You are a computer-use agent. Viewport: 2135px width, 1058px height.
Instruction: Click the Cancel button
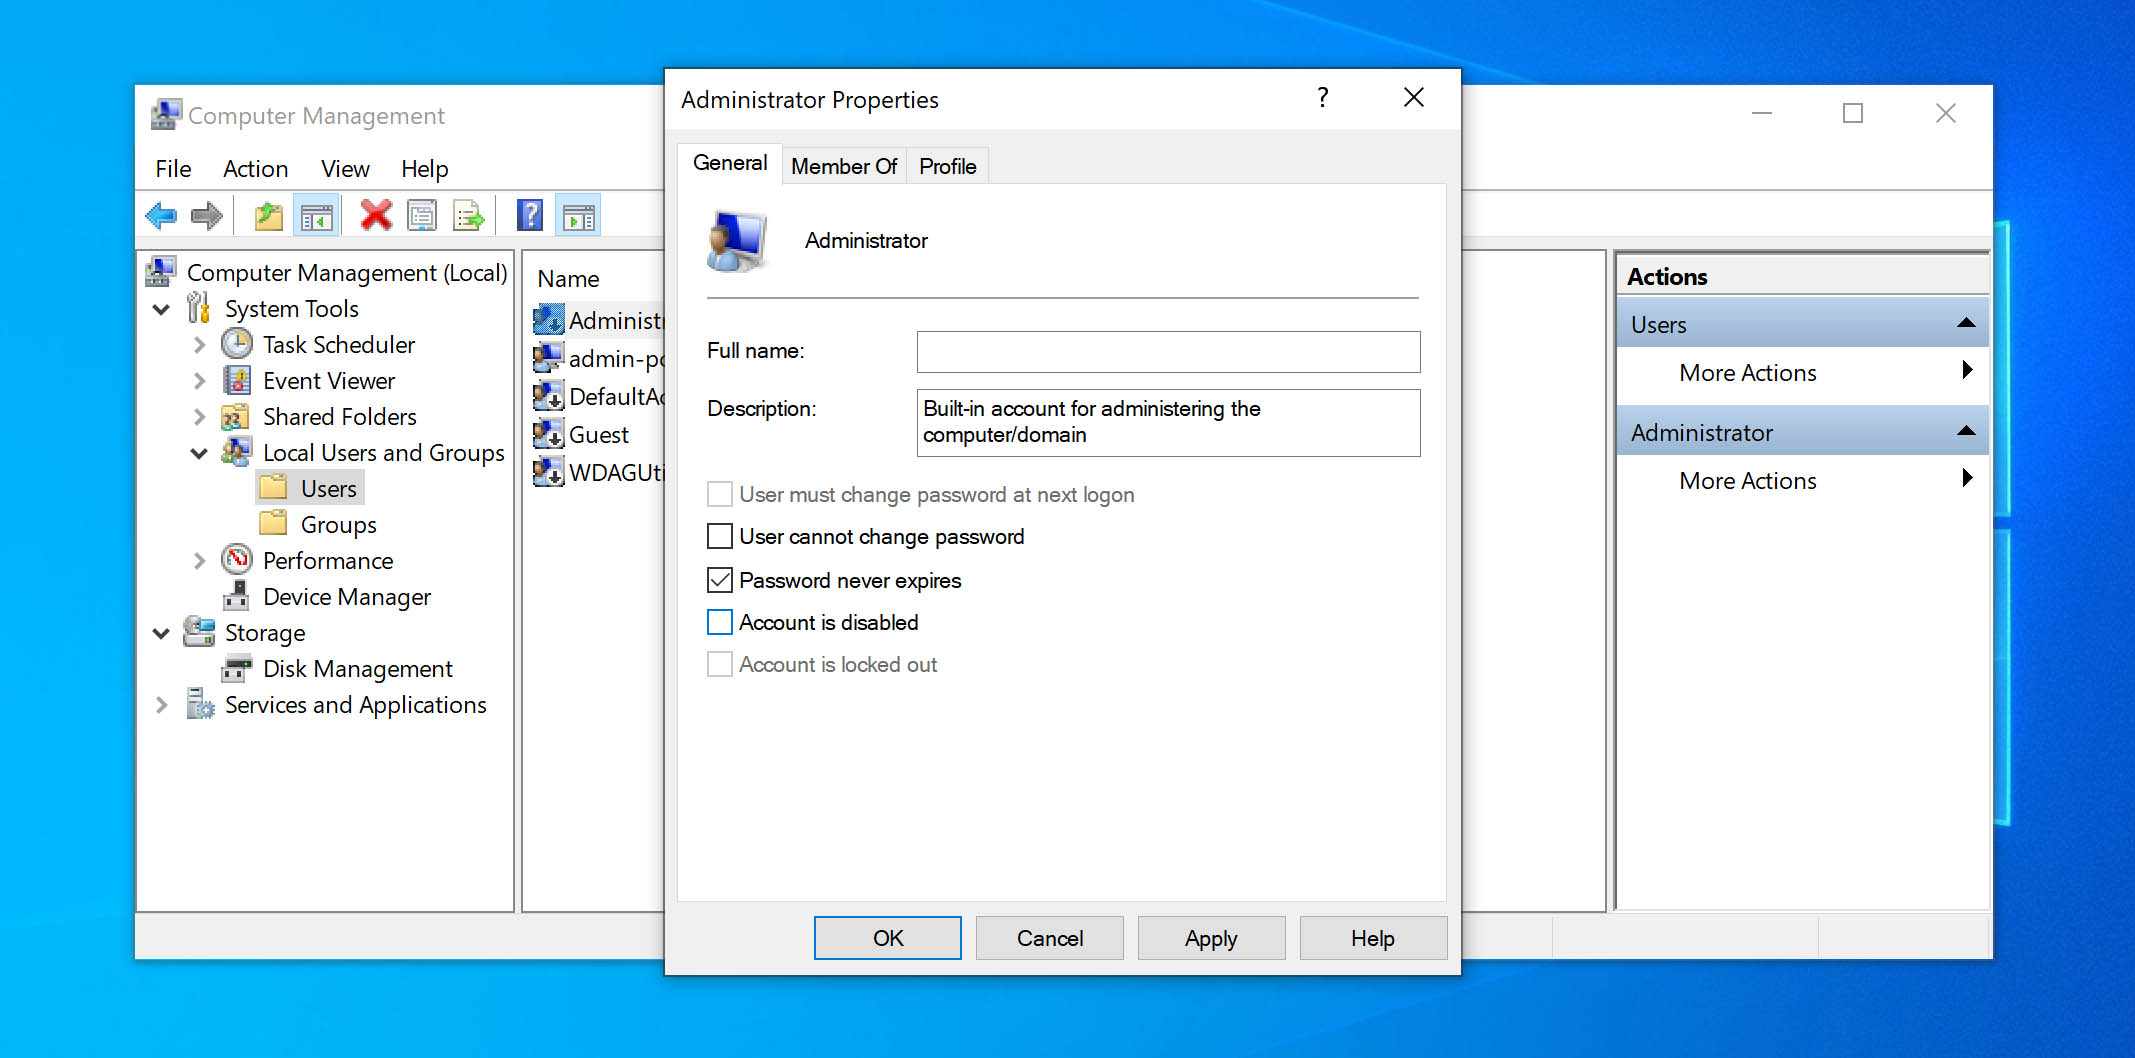(1049, 938)
